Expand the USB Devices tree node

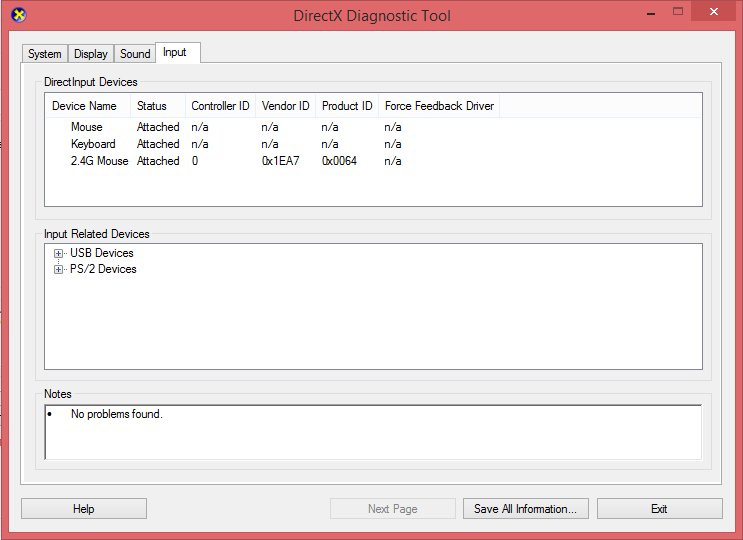click(59, 254)
